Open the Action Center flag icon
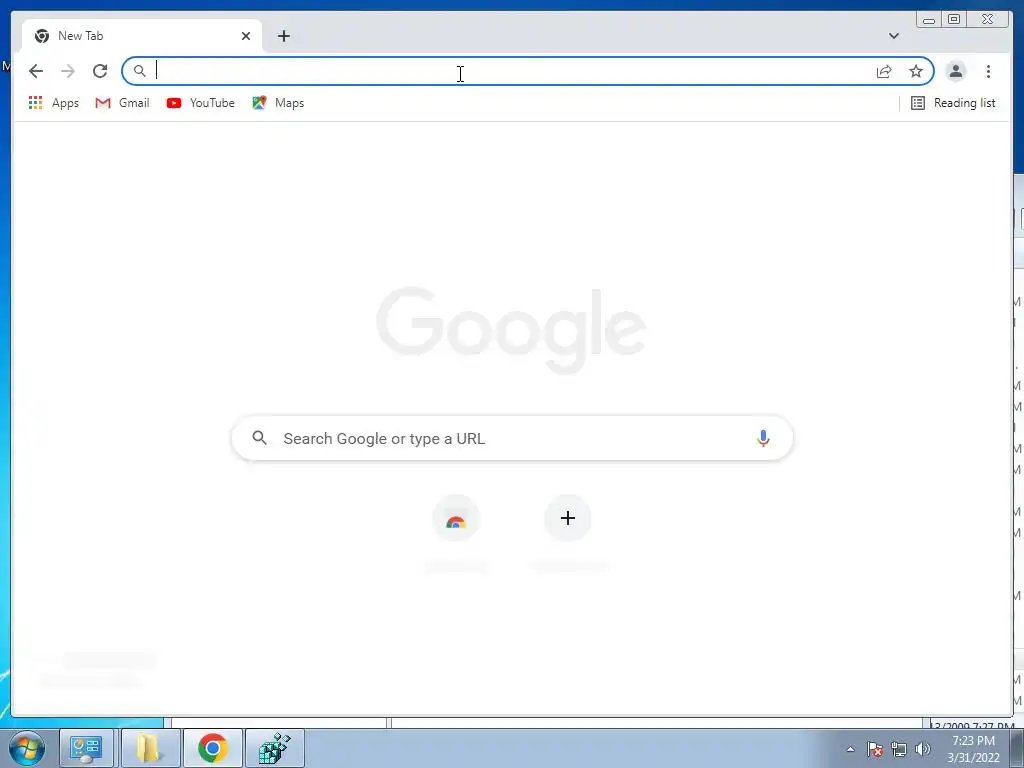1024x768 pixels. 875,750
